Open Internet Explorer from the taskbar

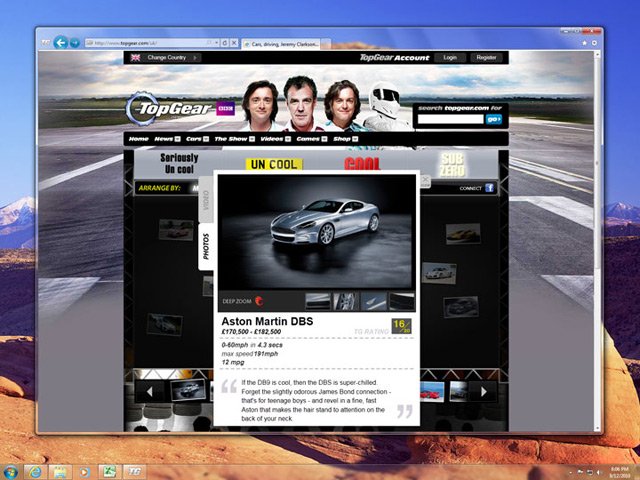point(35,472)
